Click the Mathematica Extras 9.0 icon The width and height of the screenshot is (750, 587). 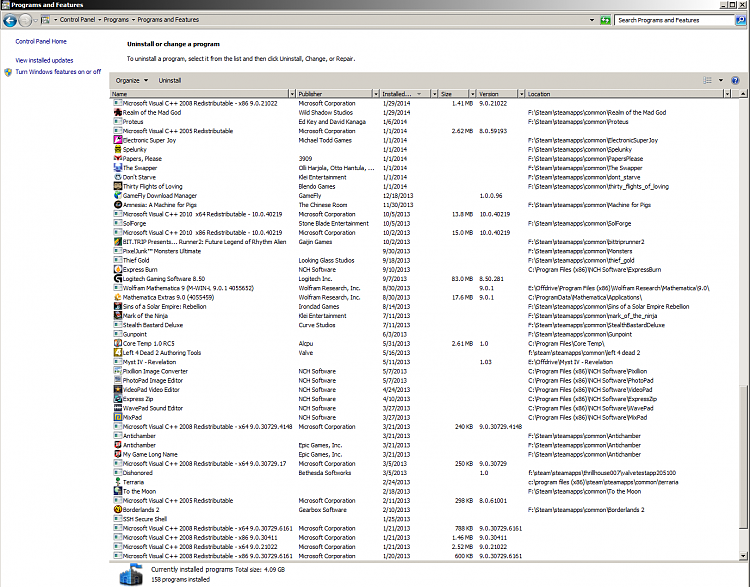point(118,297)
